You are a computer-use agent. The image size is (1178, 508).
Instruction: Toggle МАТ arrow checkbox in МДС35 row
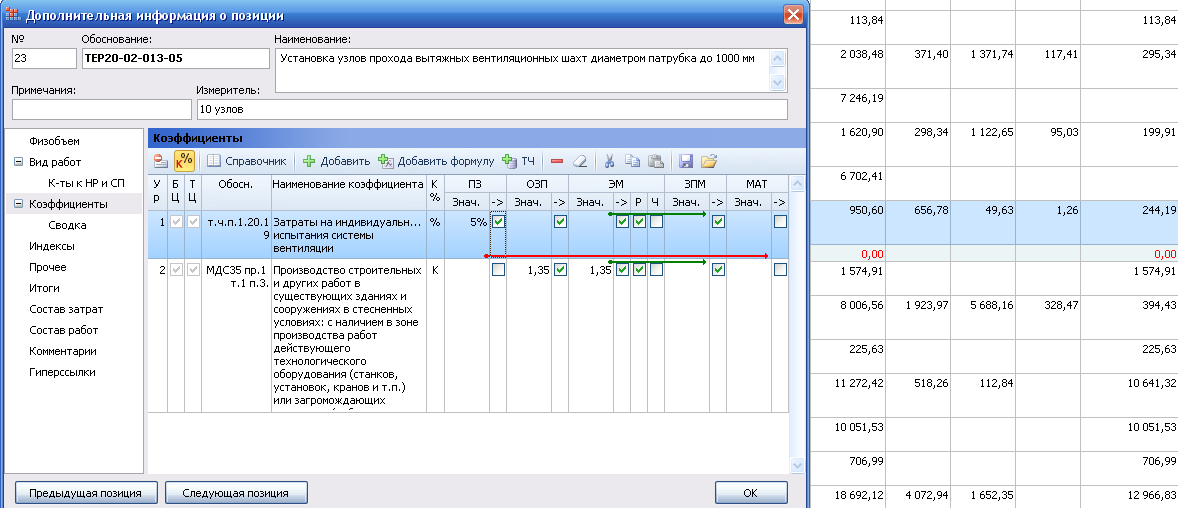point(781,270)
